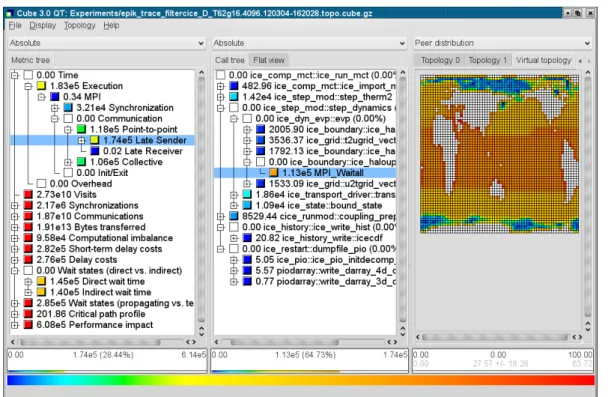This screenshot has height=397, width=611.
Task: Collapse the Point-to-point node
Action: [68, 129]
